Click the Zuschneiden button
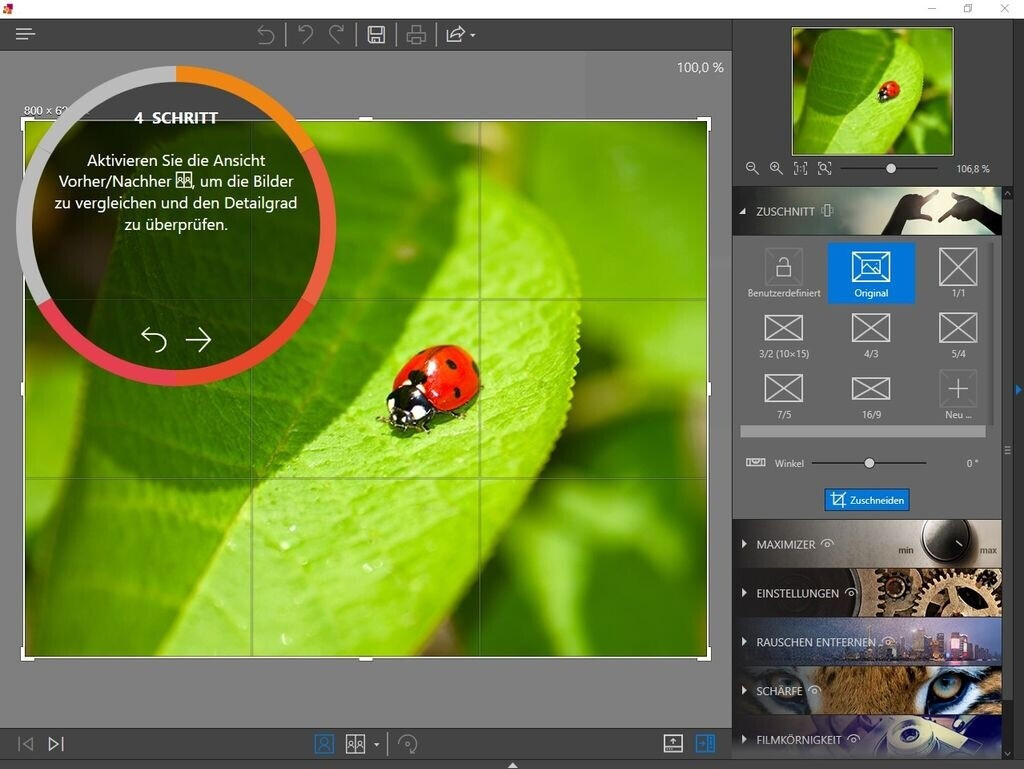Screen dimensions: 1024x769 coord(866,500)
